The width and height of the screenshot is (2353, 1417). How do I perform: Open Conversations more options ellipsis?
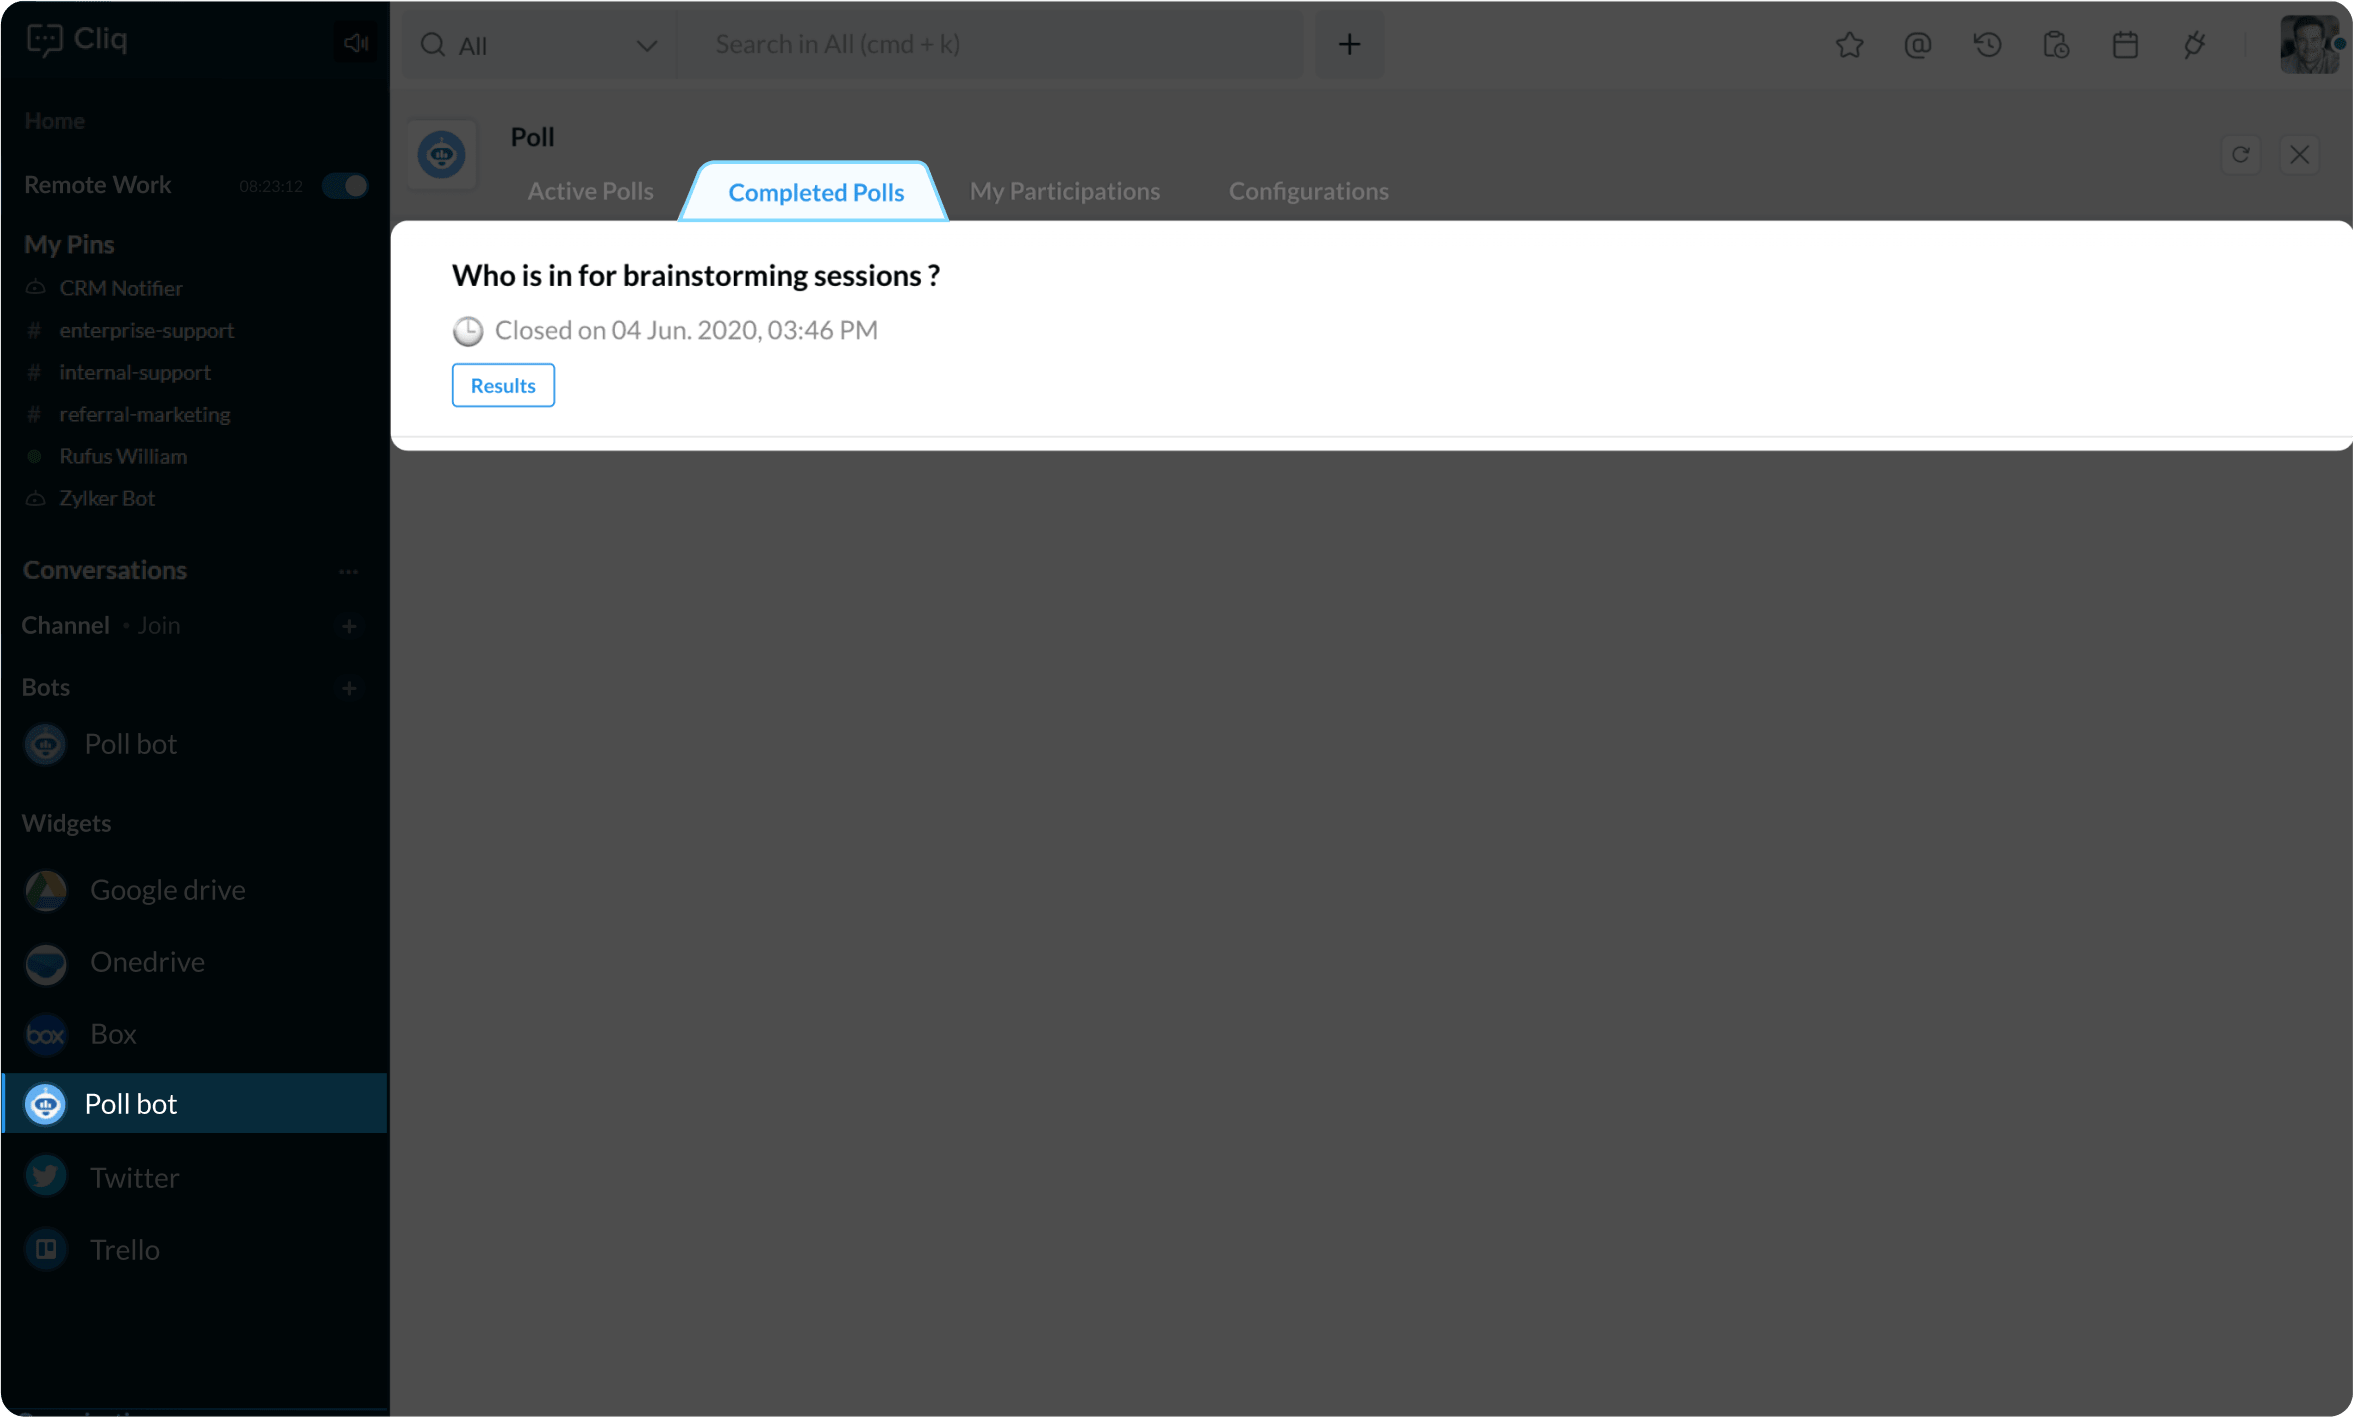pos(348,572)
